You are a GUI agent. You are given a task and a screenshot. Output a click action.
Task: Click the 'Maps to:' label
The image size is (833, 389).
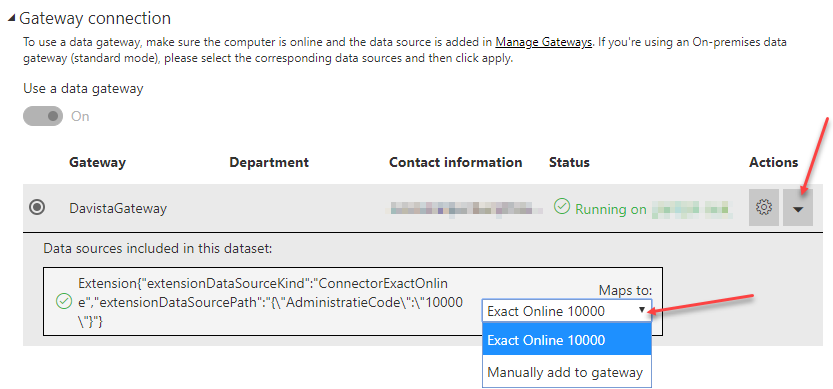click(625, 290)
